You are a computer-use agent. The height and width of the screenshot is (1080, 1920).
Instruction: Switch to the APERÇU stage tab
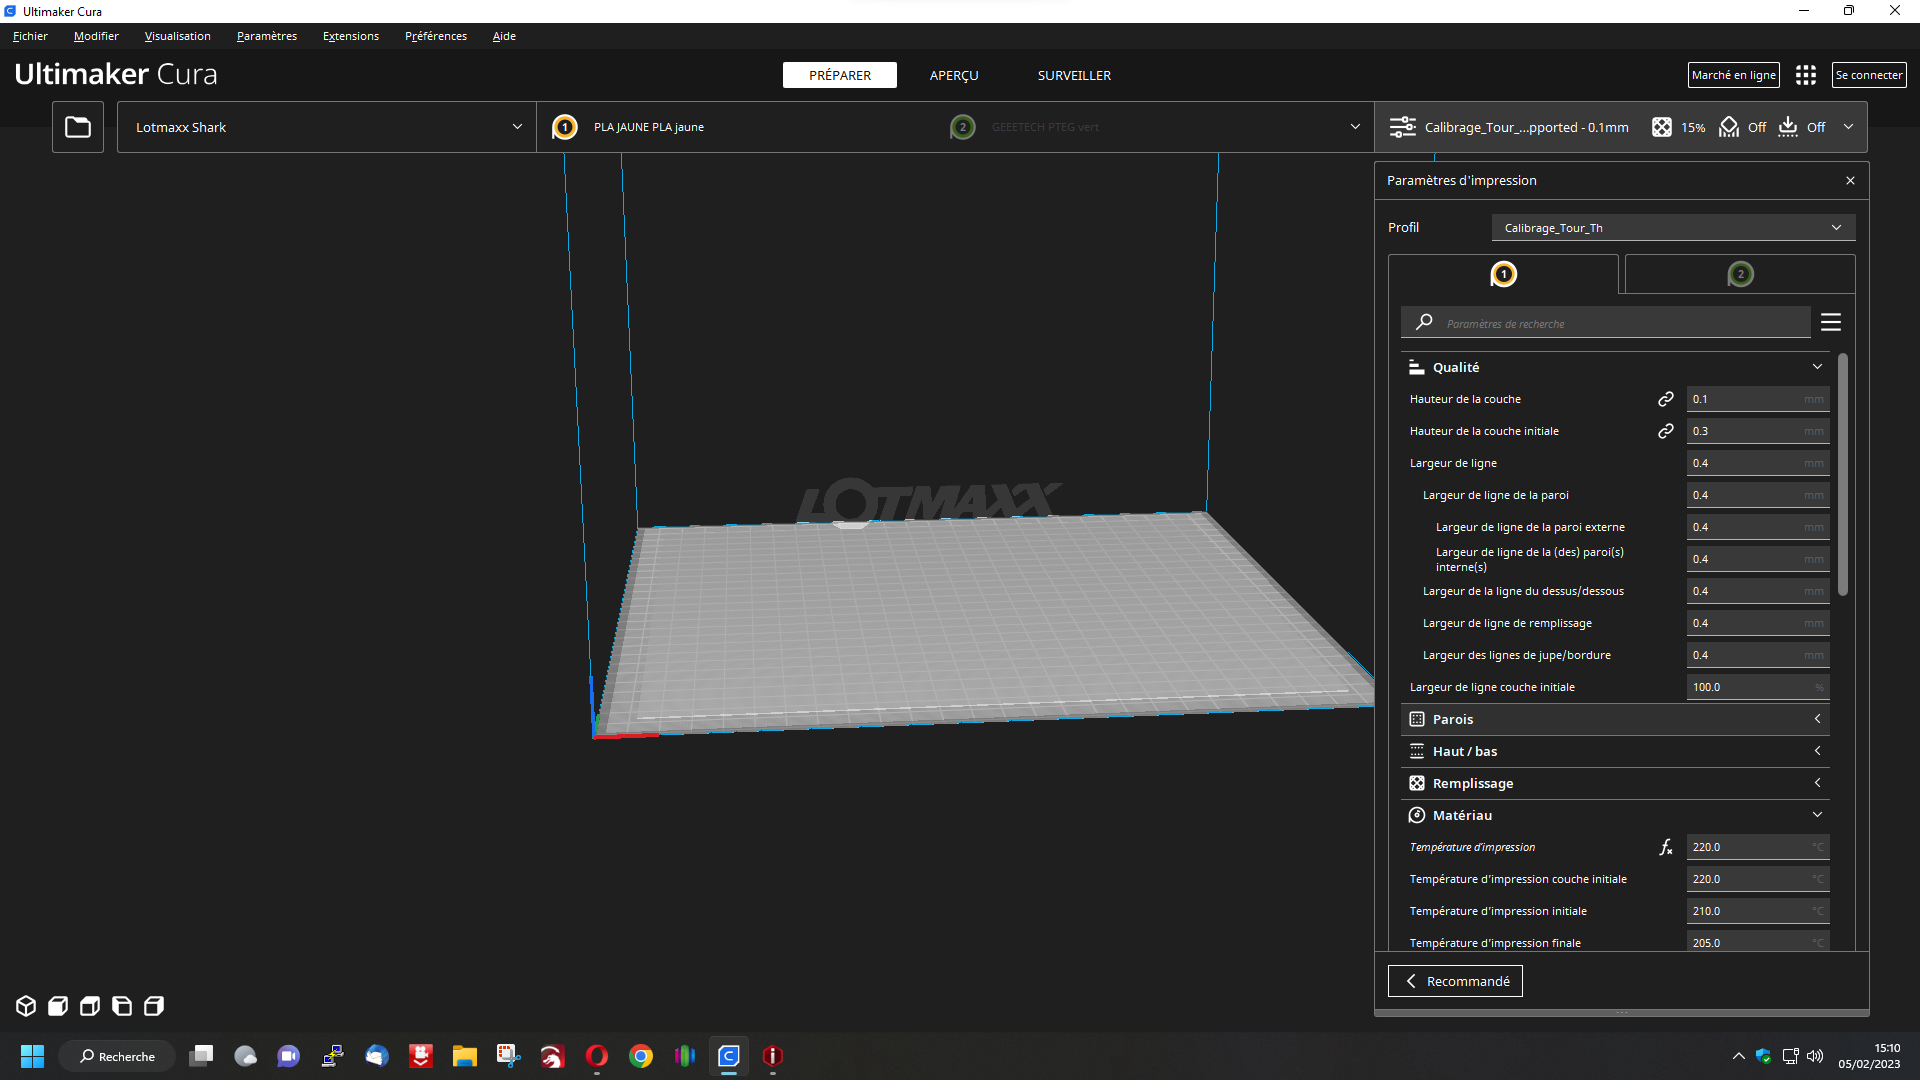953,75
